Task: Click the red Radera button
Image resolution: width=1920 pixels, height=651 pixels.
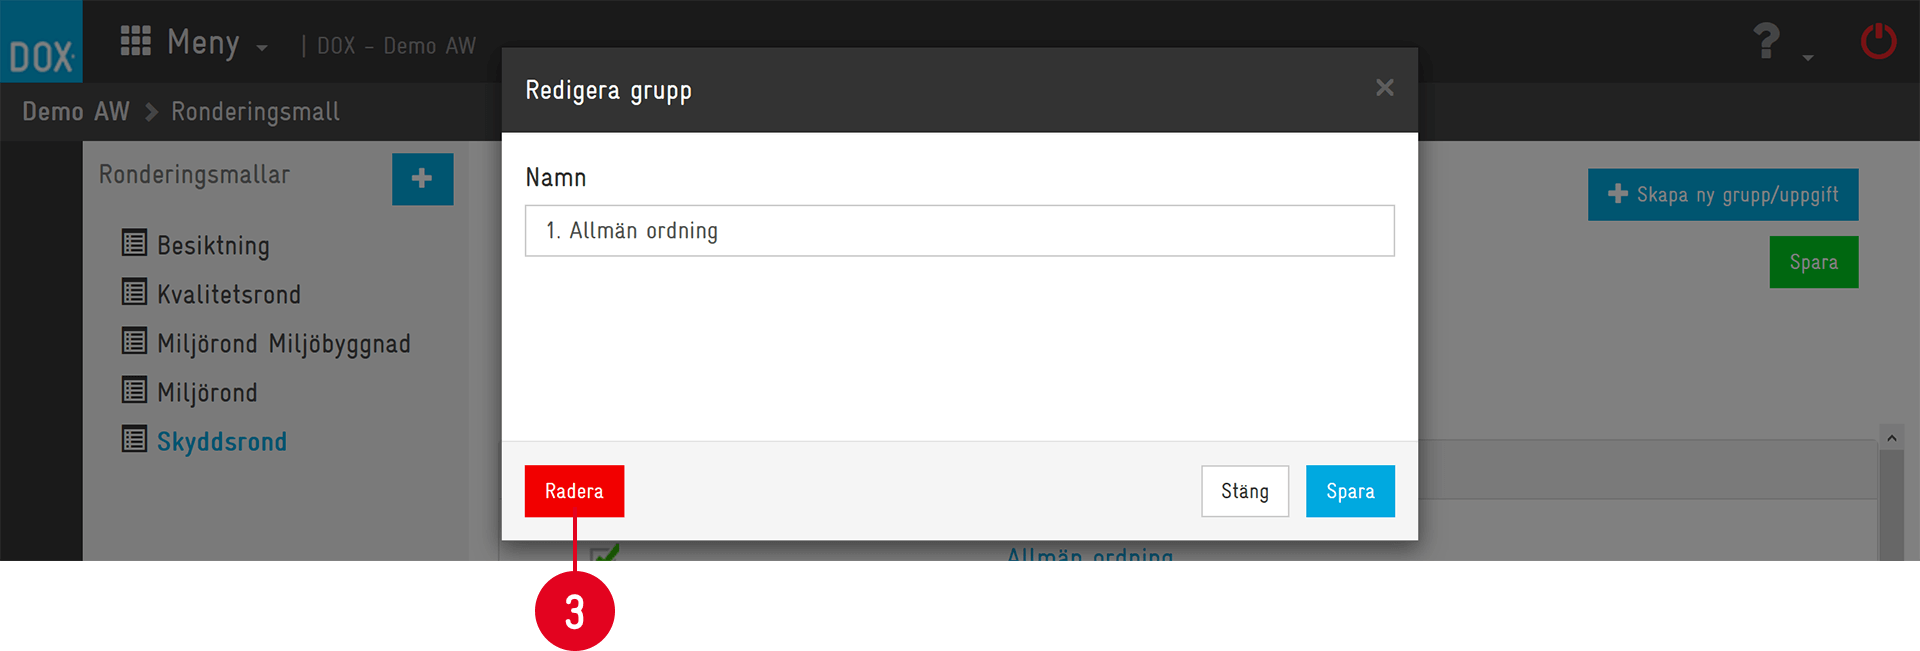Action: tap(574, 491)
